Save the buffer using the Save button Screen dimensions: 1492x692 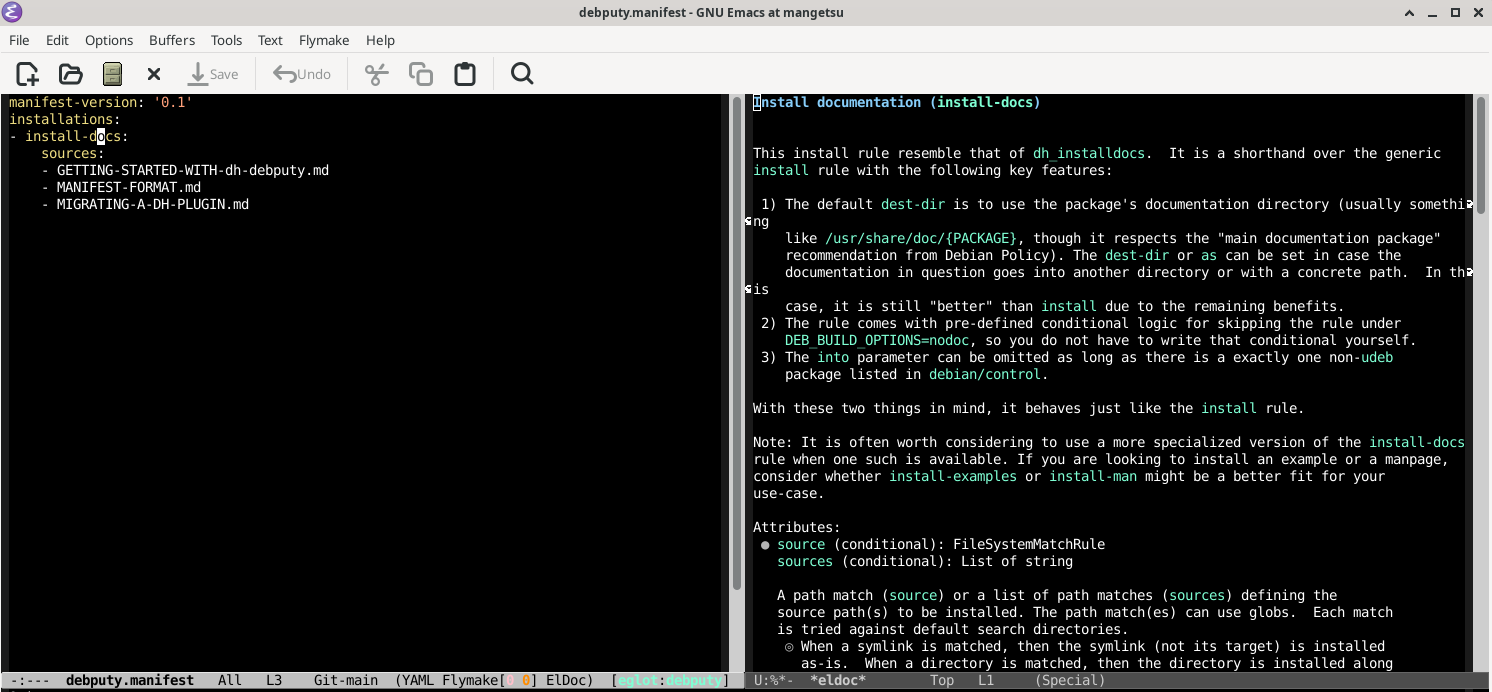click(213, 74)
